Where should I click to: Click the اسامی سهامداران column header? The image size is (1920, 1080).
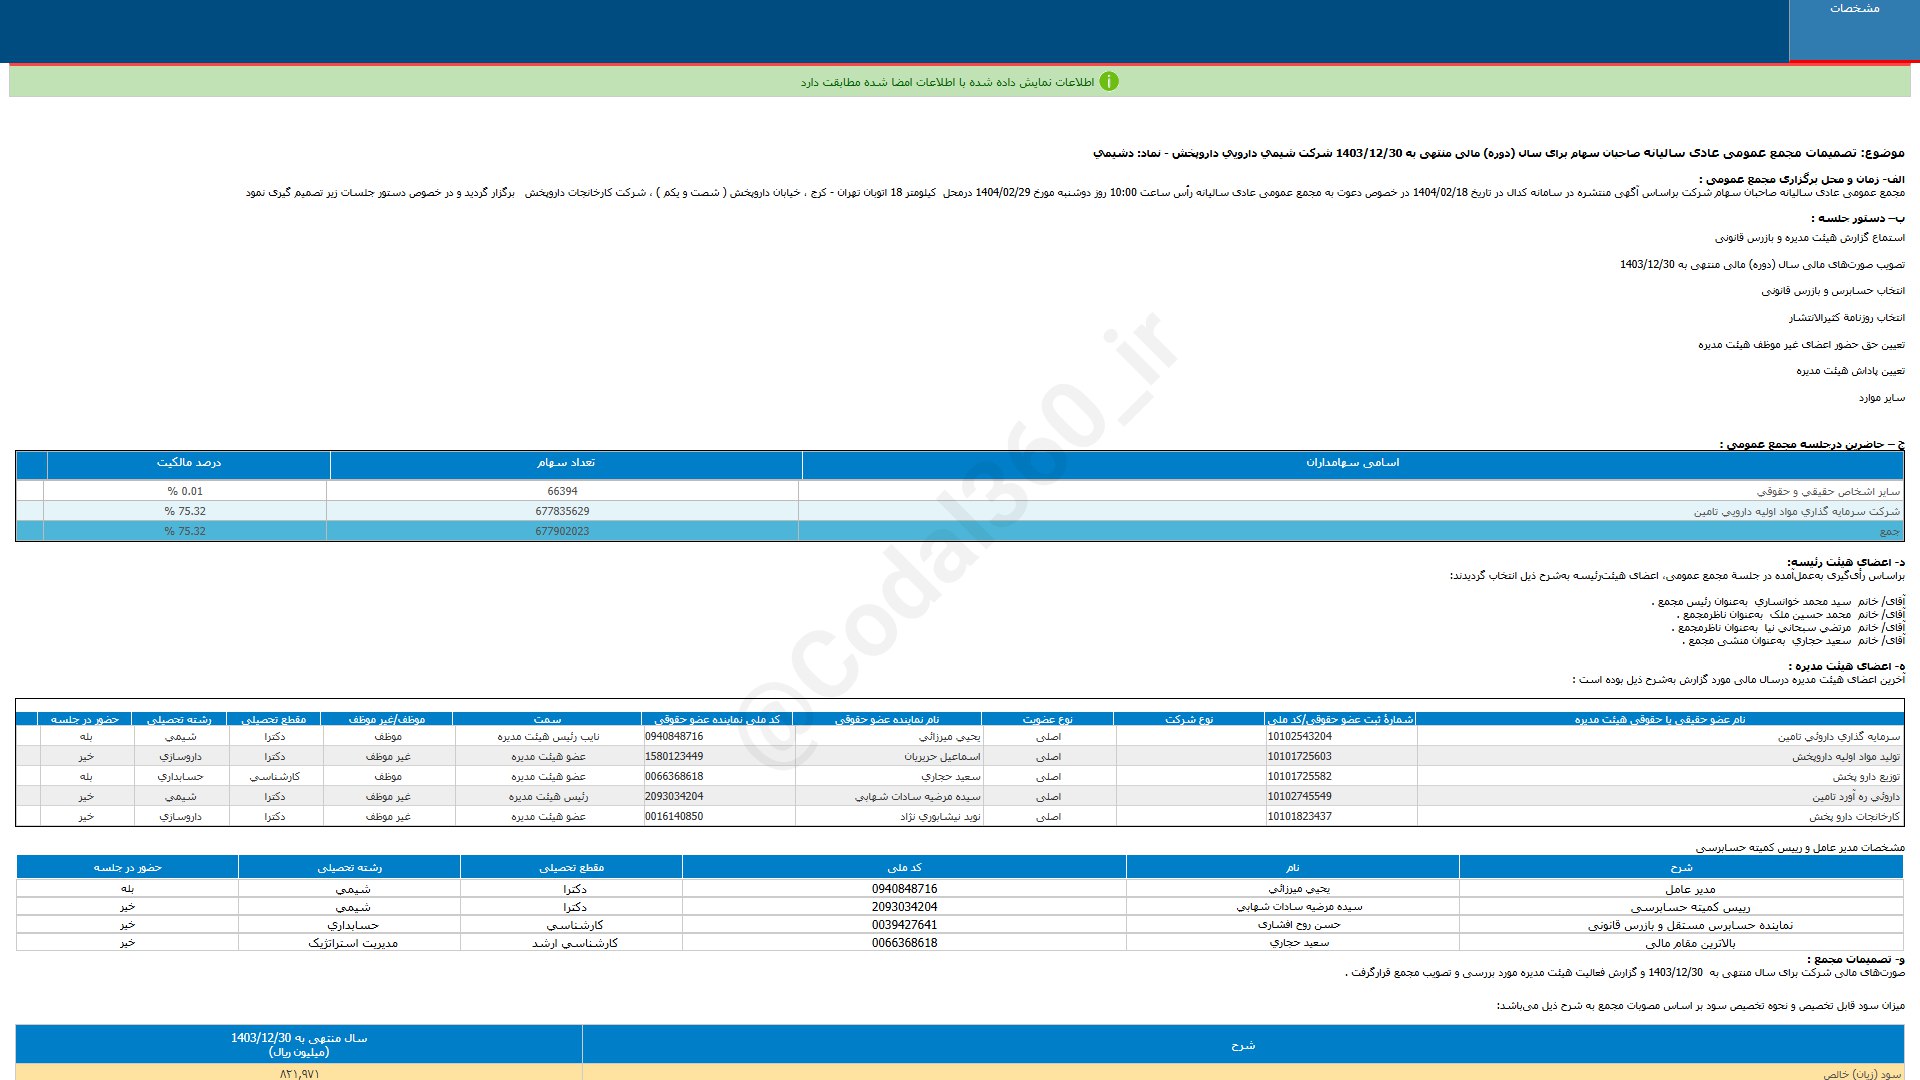[x=1352, y=463]
